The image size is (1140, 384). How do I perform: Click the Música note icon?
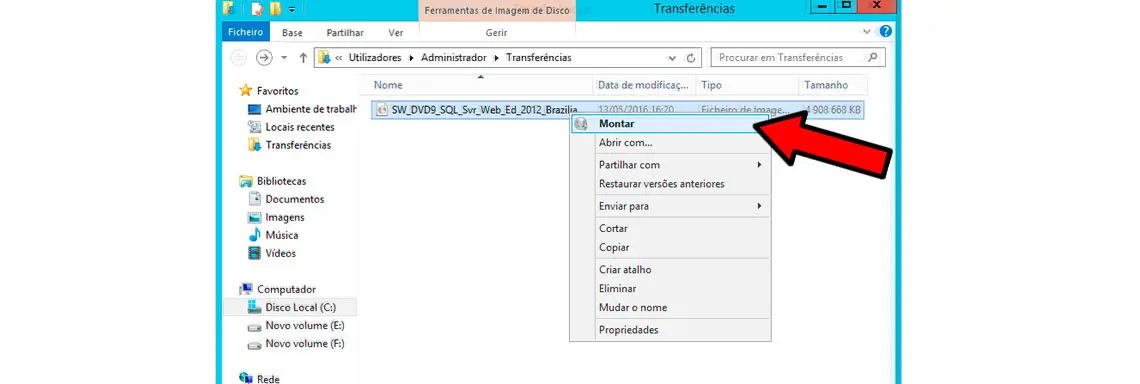coord(254,236)
